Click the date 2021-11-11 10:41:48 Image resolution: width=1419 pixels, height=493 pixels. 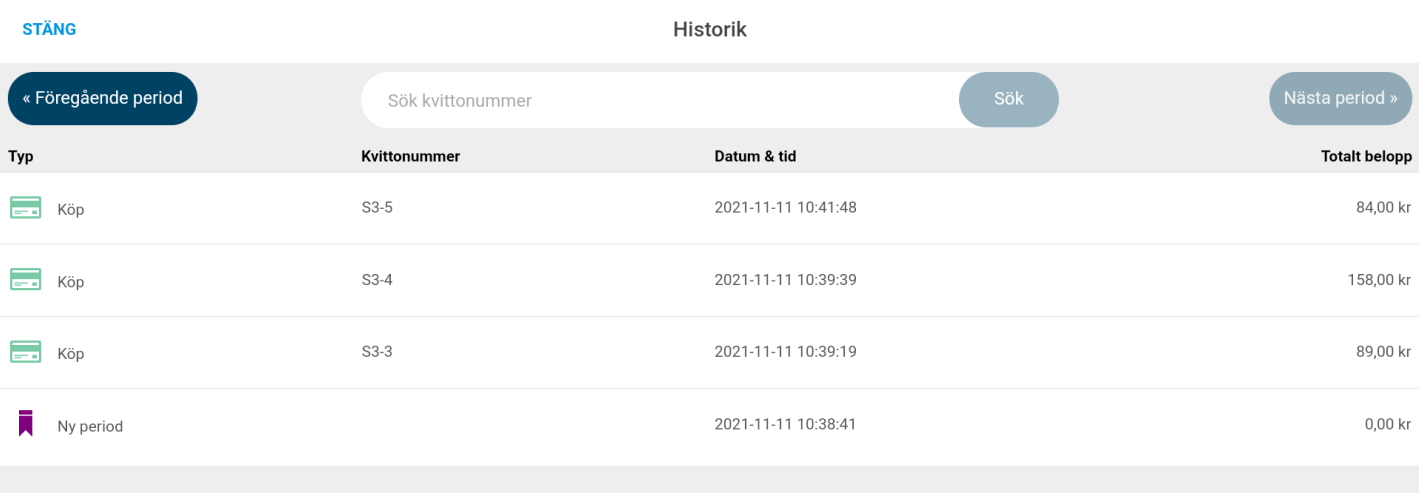[x=785, y=208]
